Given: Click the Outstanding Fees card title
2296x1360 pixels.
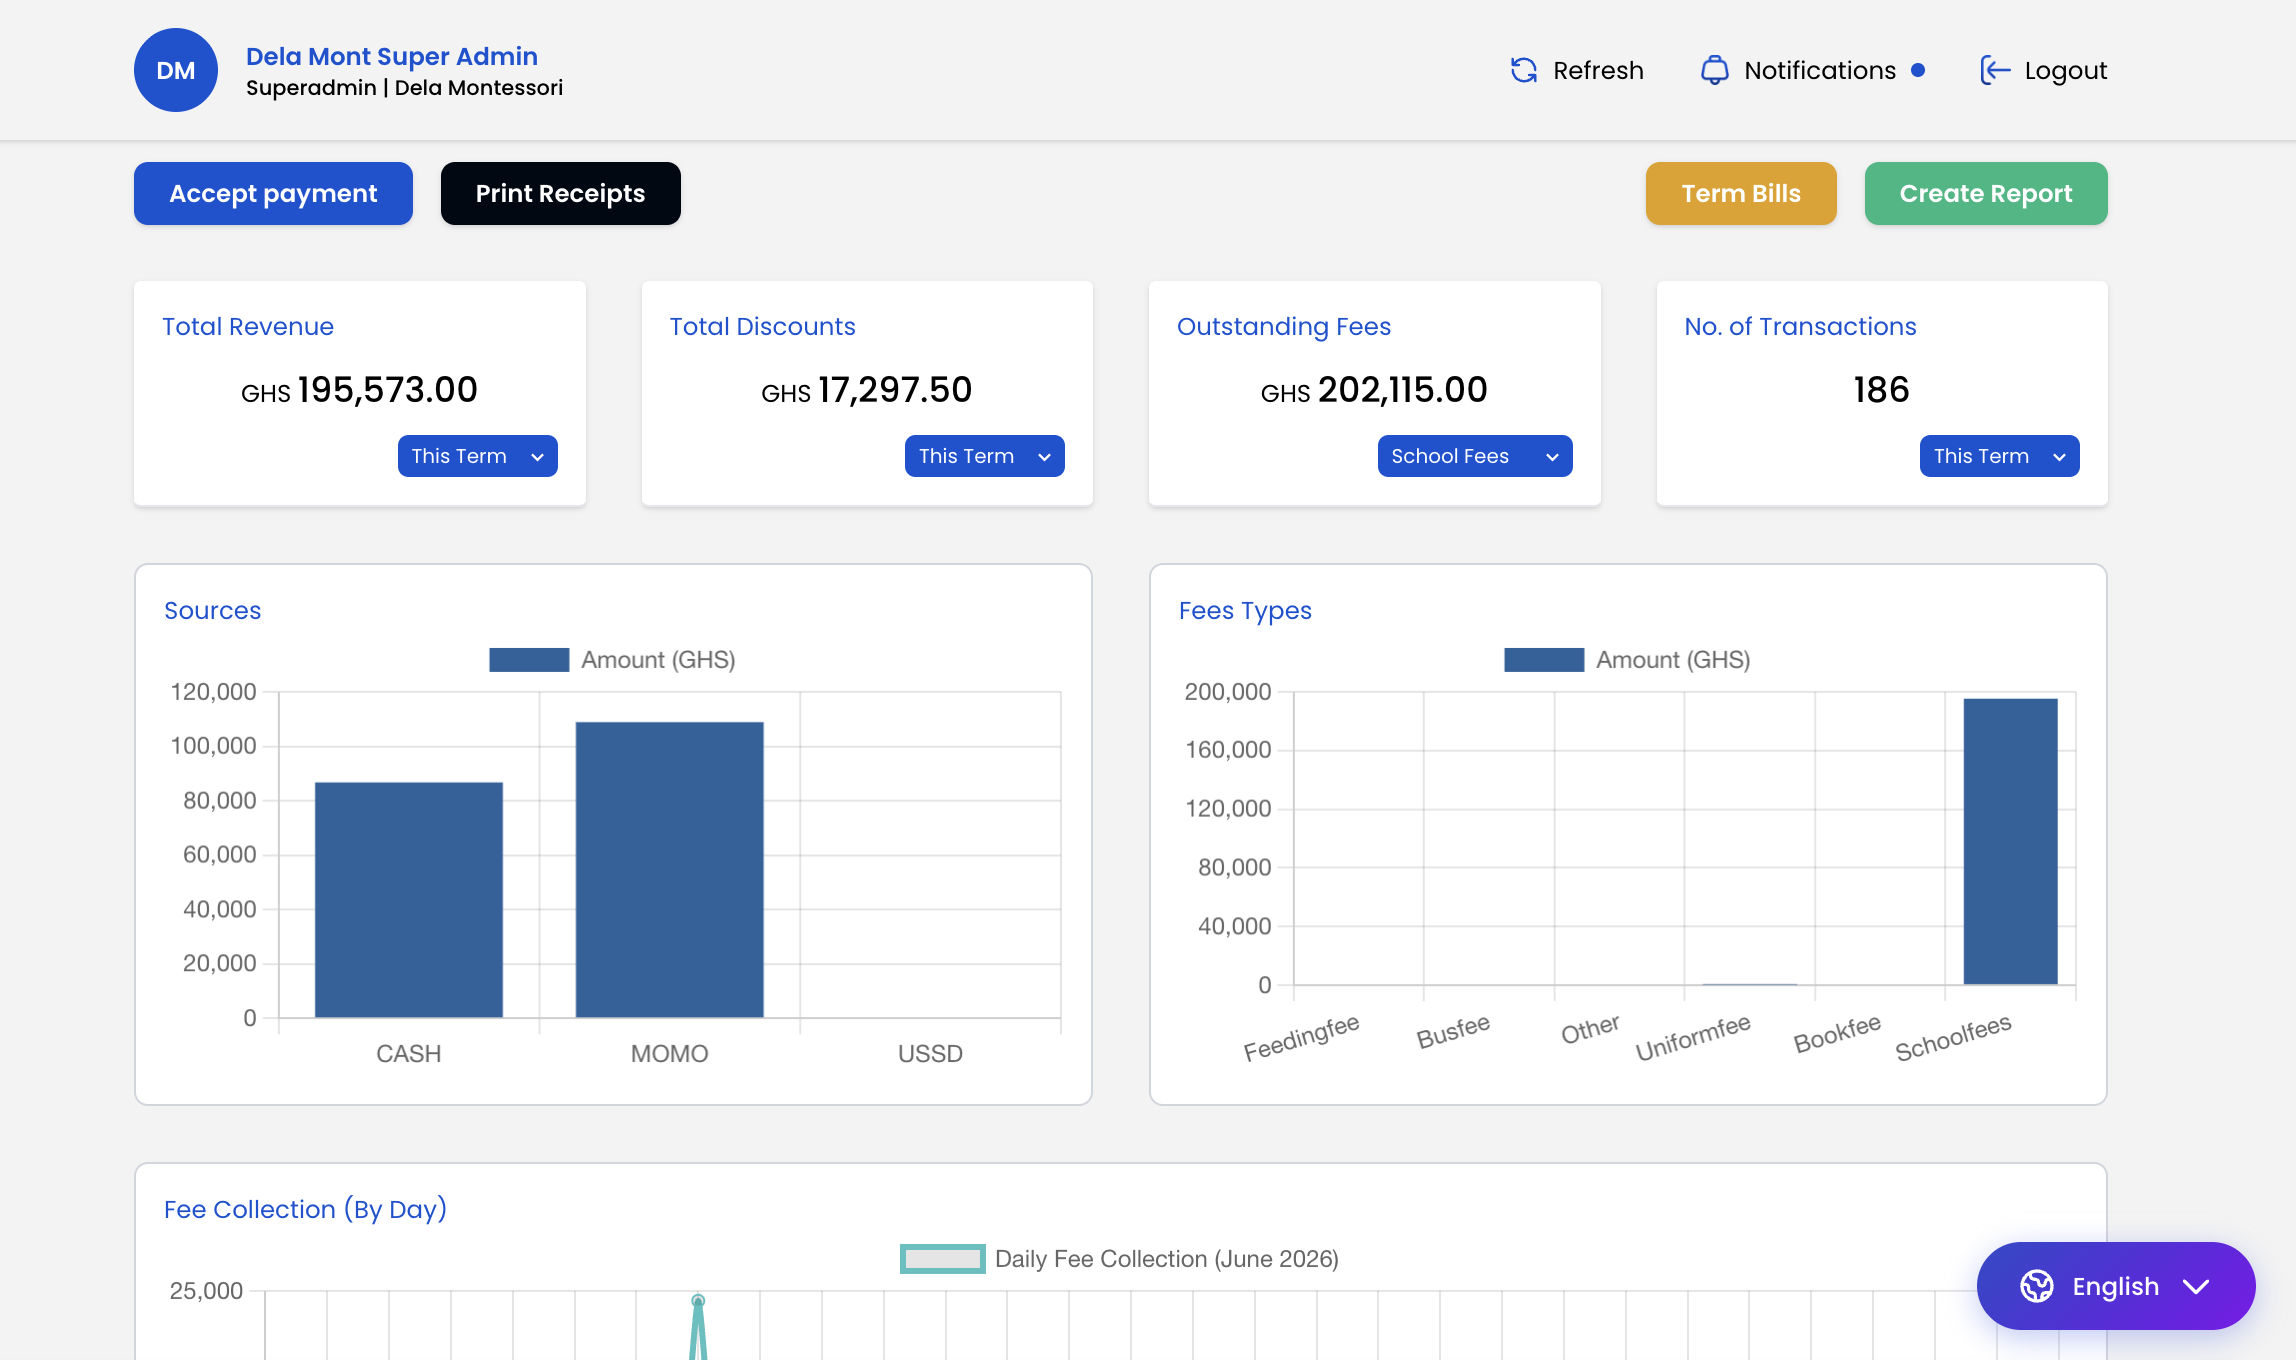Looking at the screenshot, I should tap(1284, 326).
